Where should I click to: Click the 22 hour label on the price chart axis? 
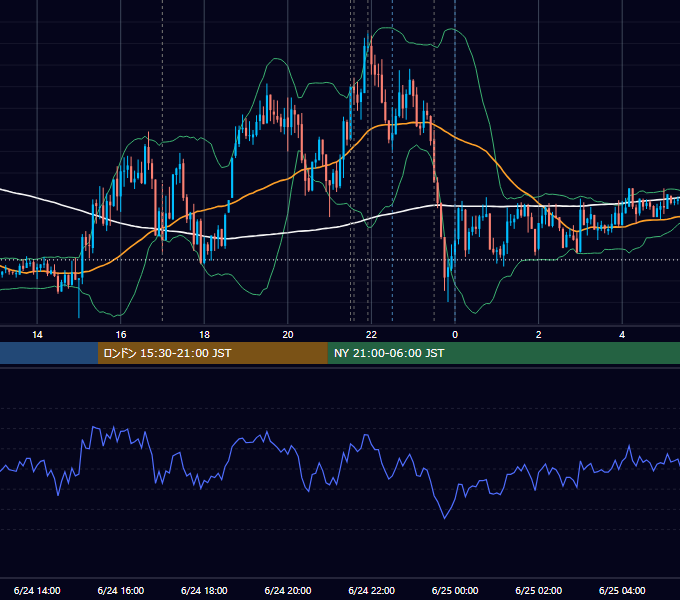pos(371,335)
